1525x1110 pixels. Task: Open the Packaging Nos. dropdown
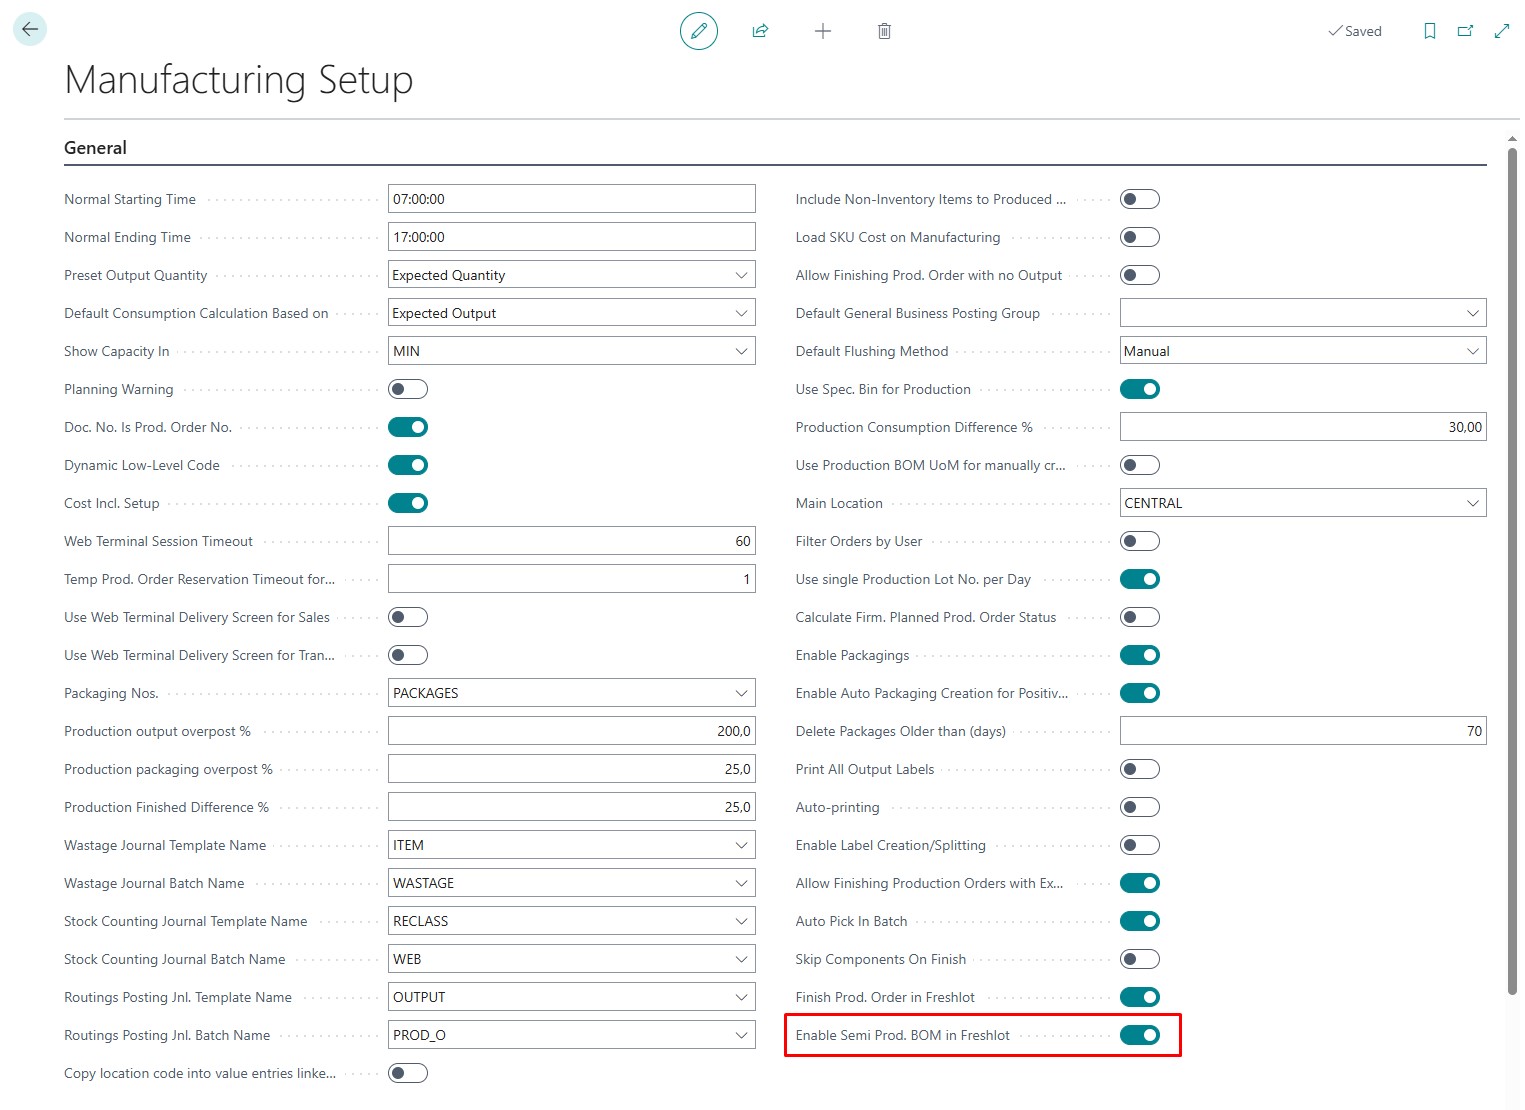pyautogui.click(x=572, y=693)
